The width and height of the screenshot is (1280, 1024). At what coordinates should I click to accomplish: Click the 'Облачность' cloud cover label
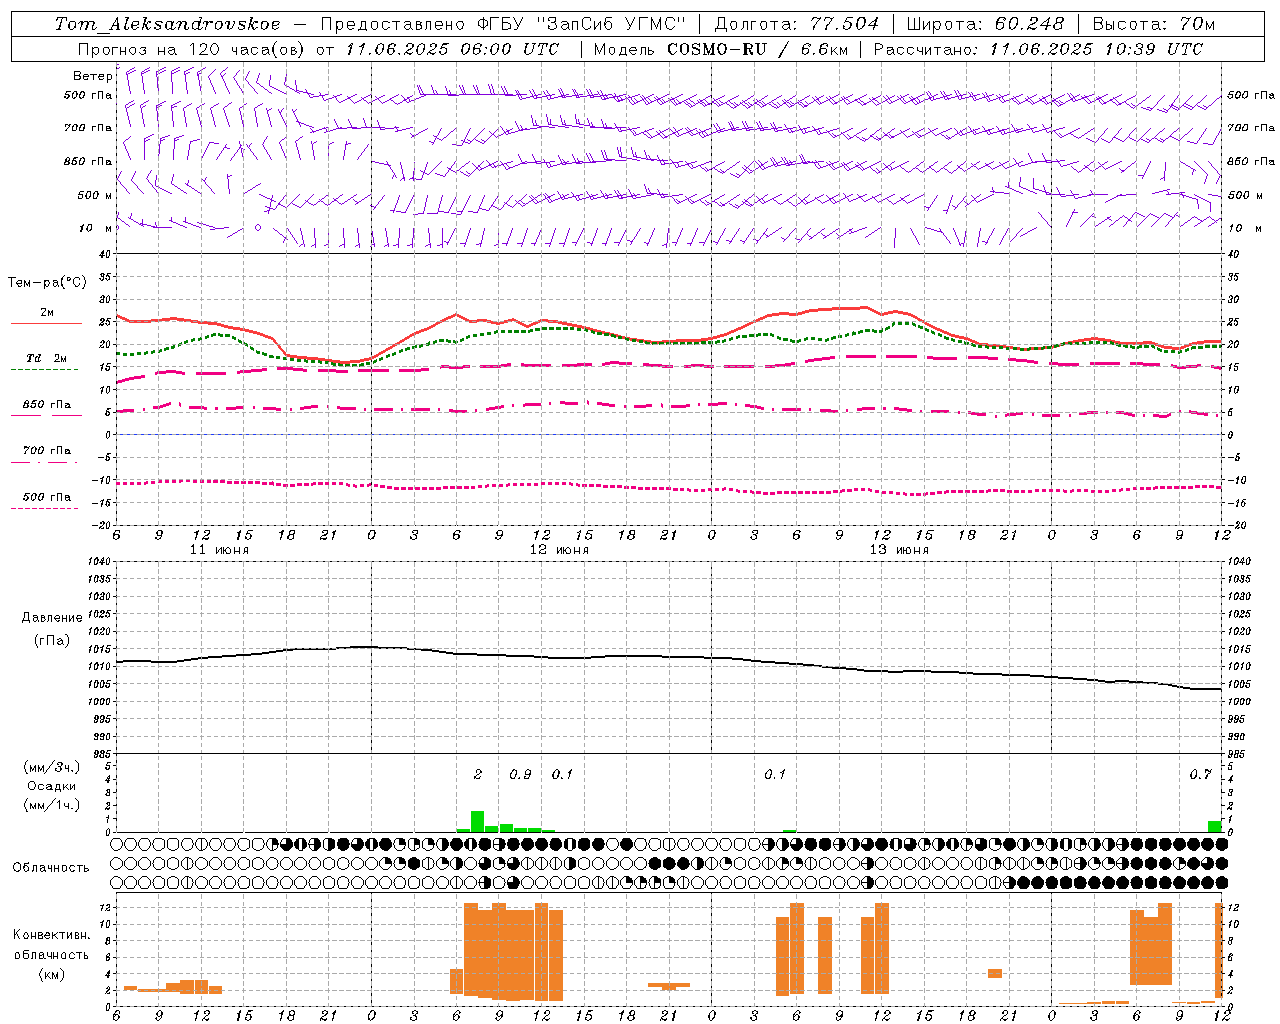51,867
